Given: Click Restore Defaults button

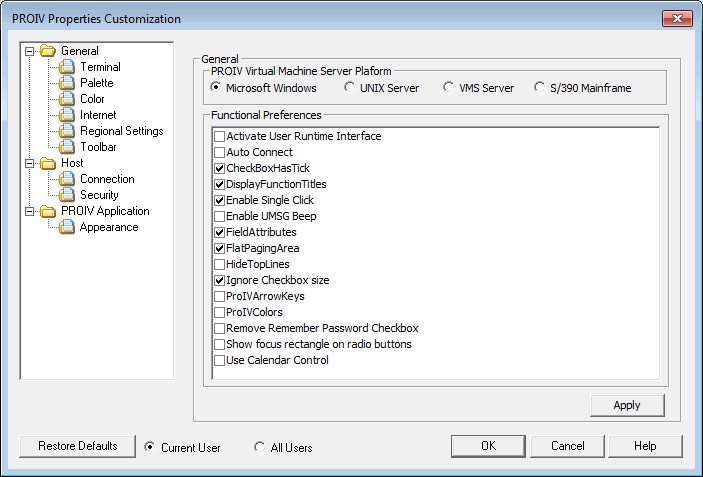Looking at the screenshot, I should point(78,446).
